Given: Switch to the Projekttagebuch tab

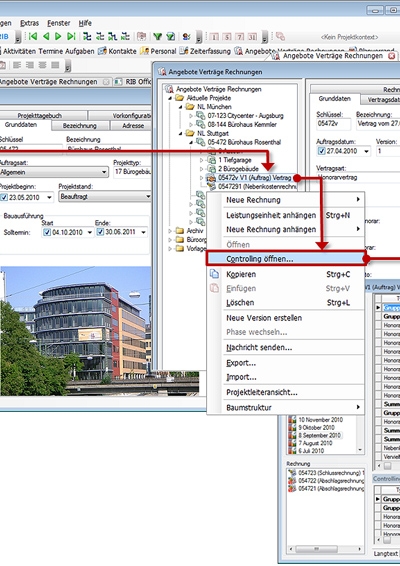Looking at the screenshot, I should (x=40, y=116).
